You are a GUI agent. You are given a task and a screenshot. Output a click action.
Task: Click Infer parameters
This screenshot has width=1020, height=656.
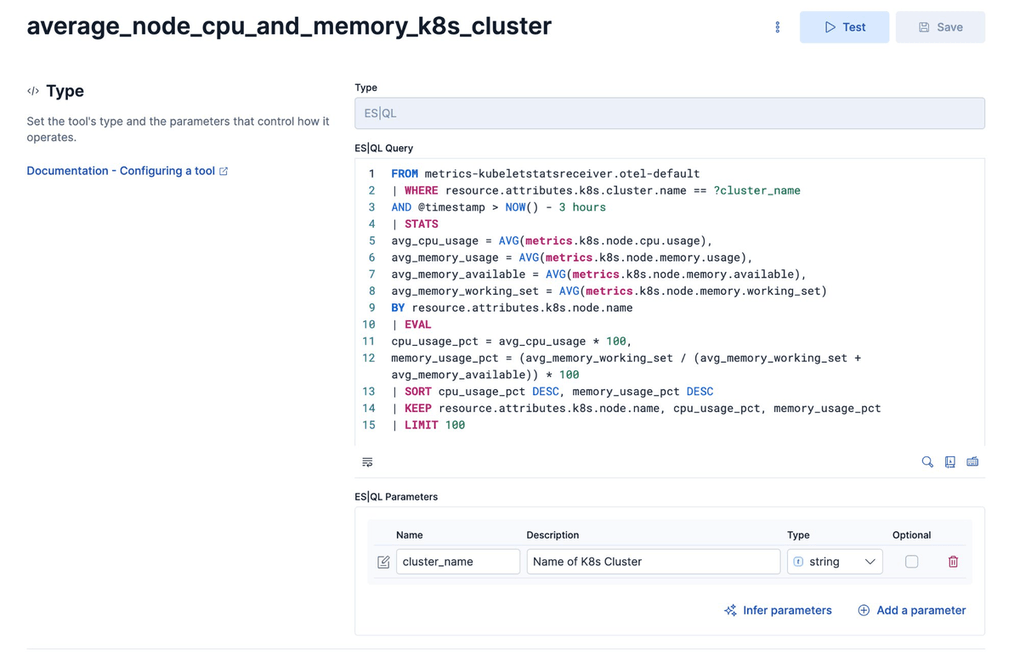778,610
